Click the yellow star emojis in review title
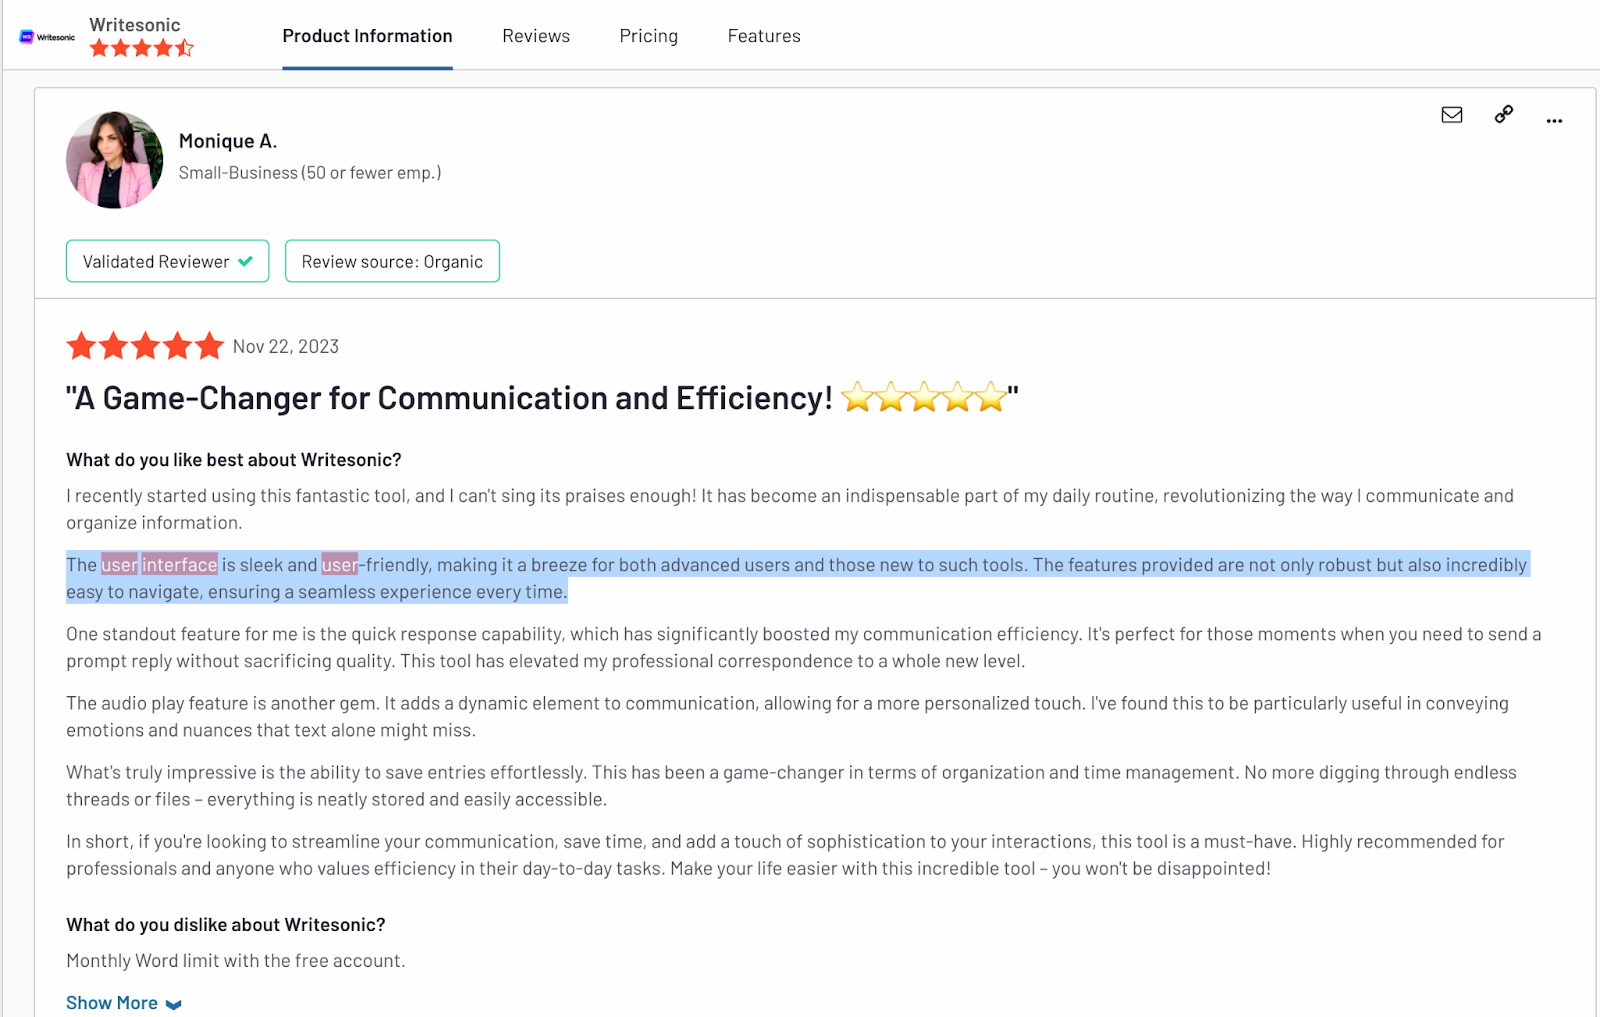Screen dimensions: 1600x1017 coord(924,397)
